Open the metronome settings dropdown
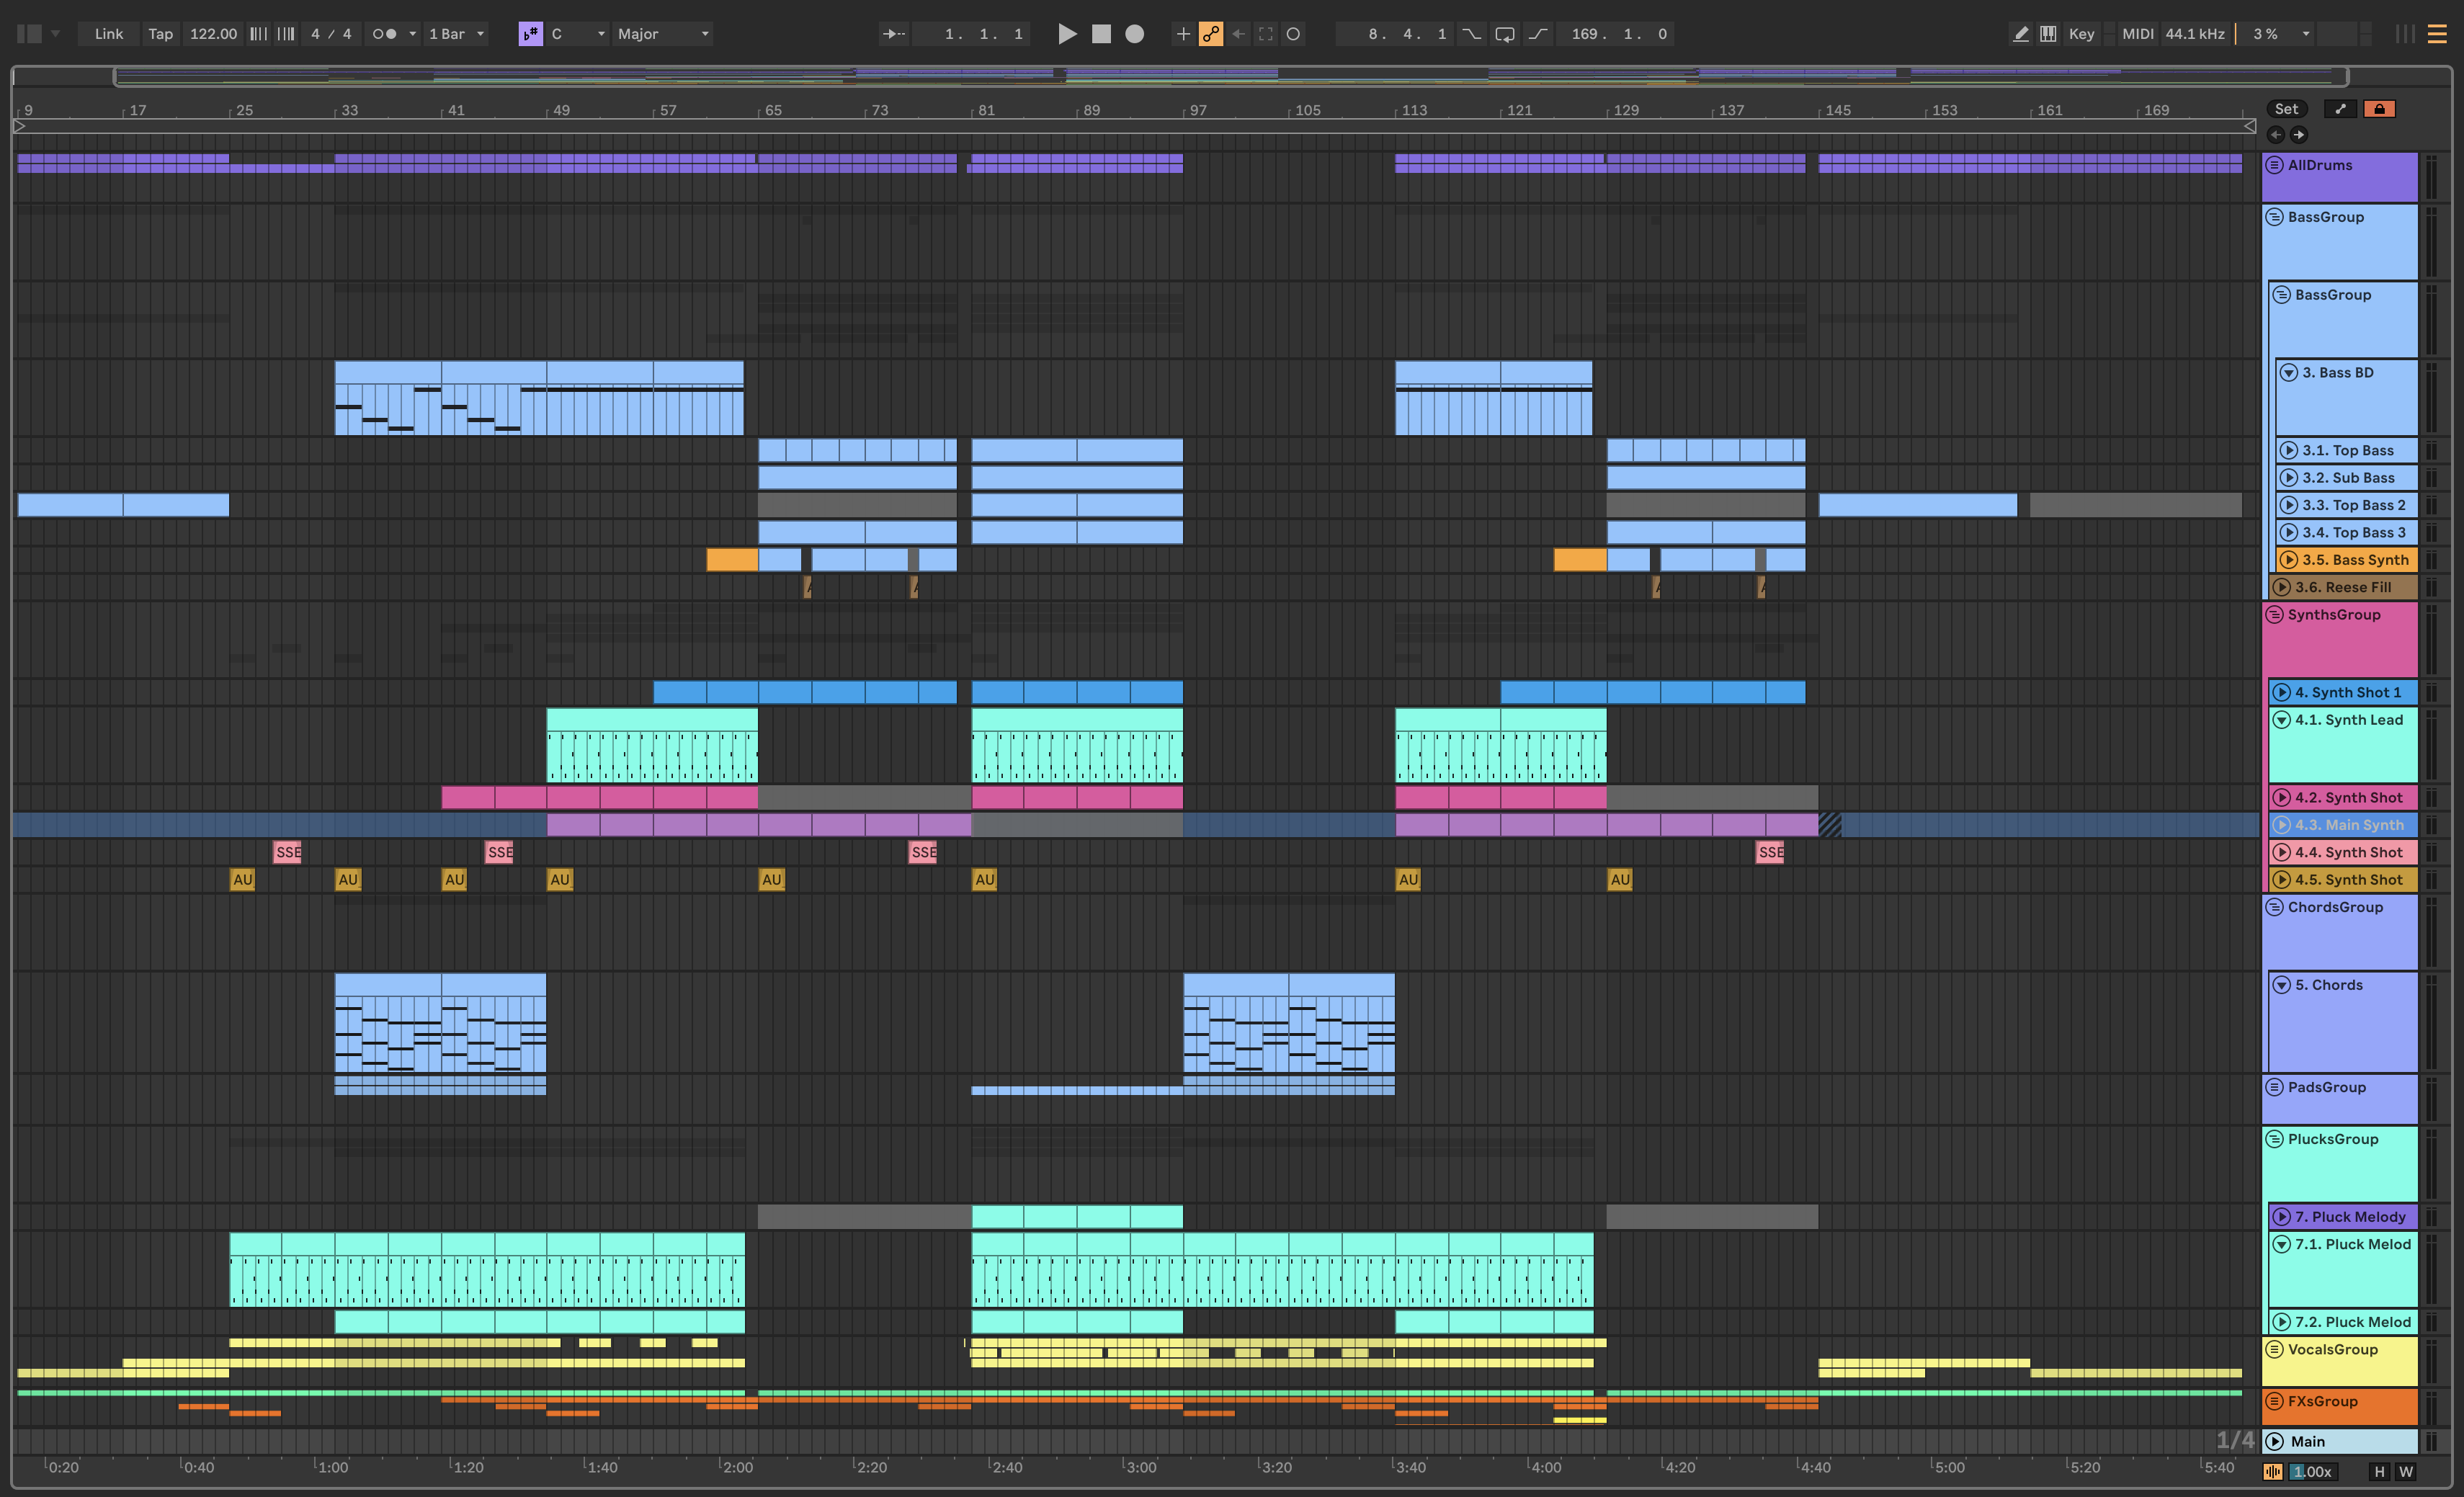The image size is (2464, 1497). (411, 34)
